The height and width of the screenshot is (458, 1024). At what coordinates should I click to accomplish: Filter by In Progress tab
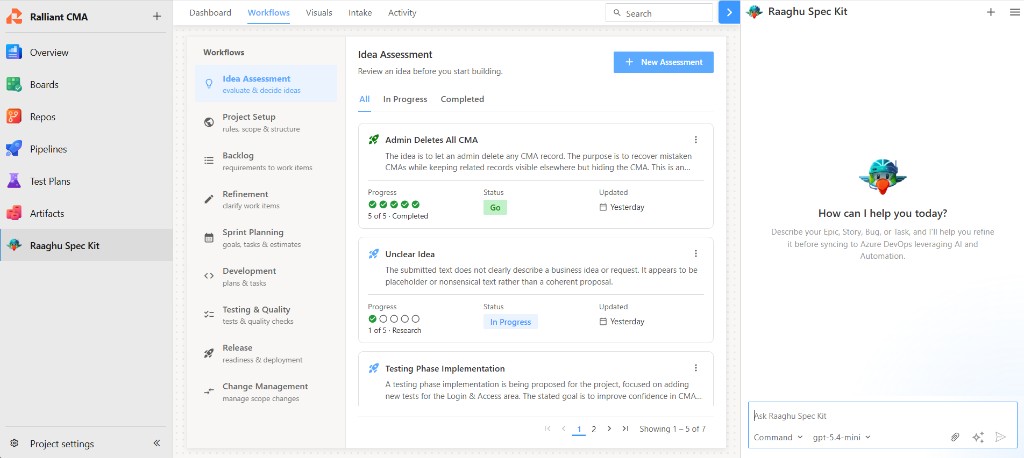pos(405,99)
